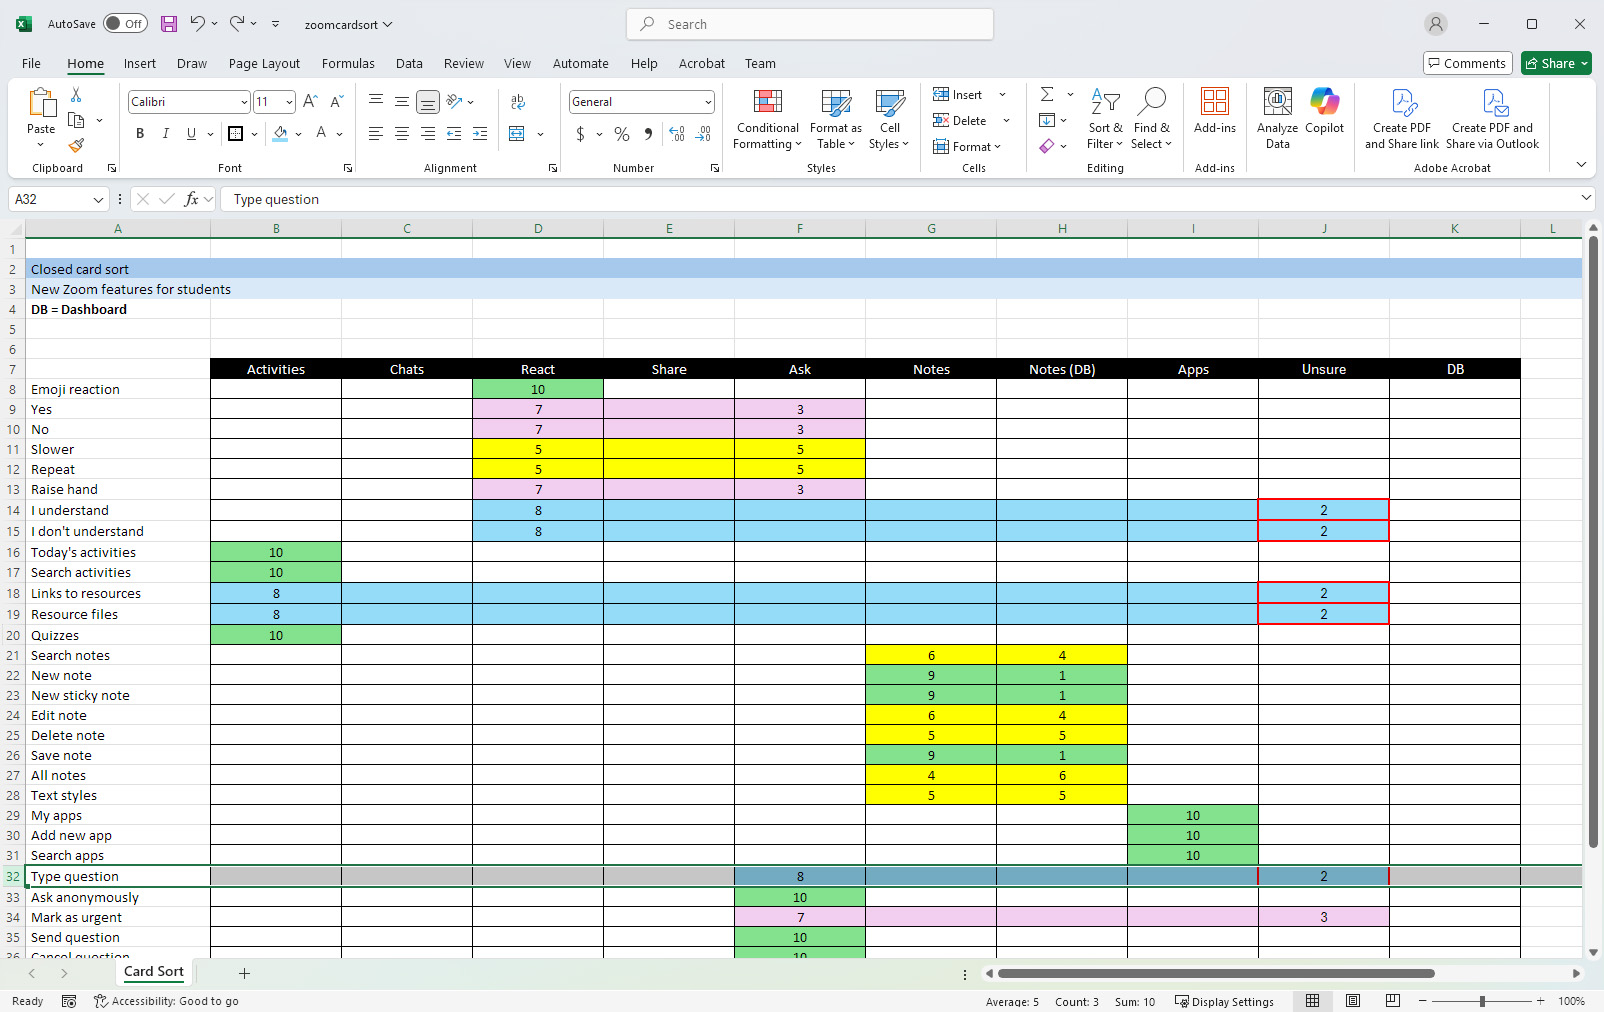Click the Redo arrow icon

coord(237,23)
